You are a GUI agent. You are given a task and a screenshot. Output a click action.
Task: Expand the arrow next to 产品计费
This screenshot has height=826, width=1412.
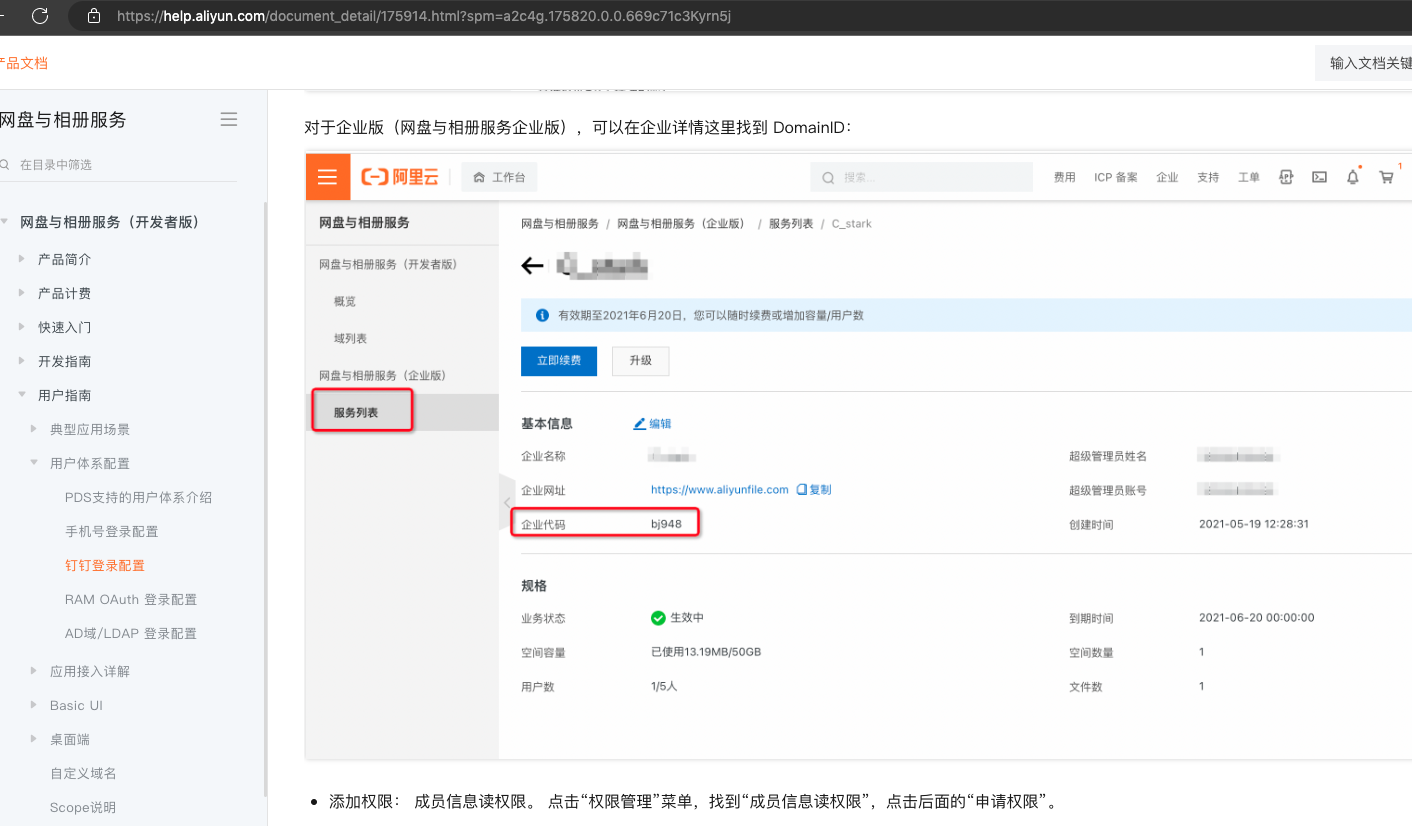tap(22, 293)
